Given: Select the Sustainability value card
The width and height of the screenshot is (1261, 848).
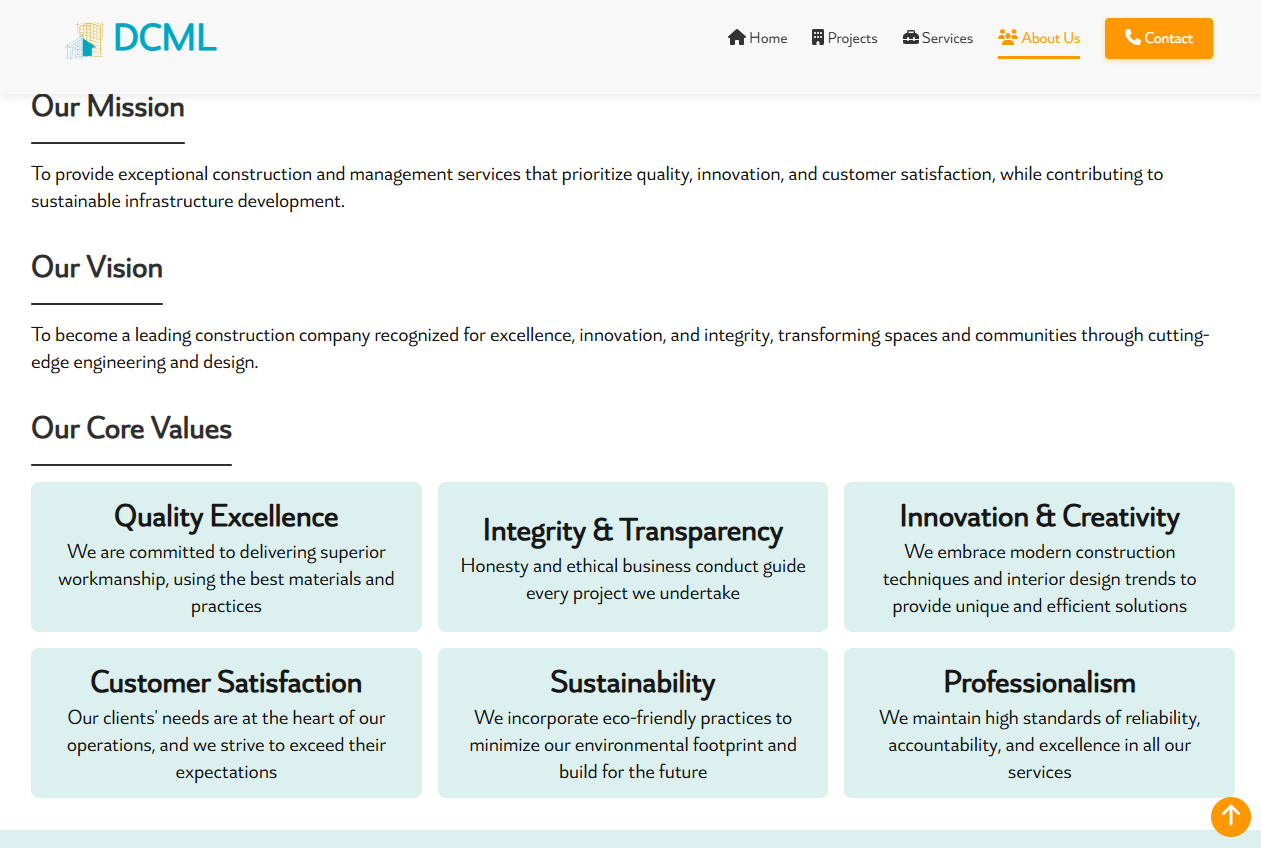Looking at the screenshot, I should 633,723.
